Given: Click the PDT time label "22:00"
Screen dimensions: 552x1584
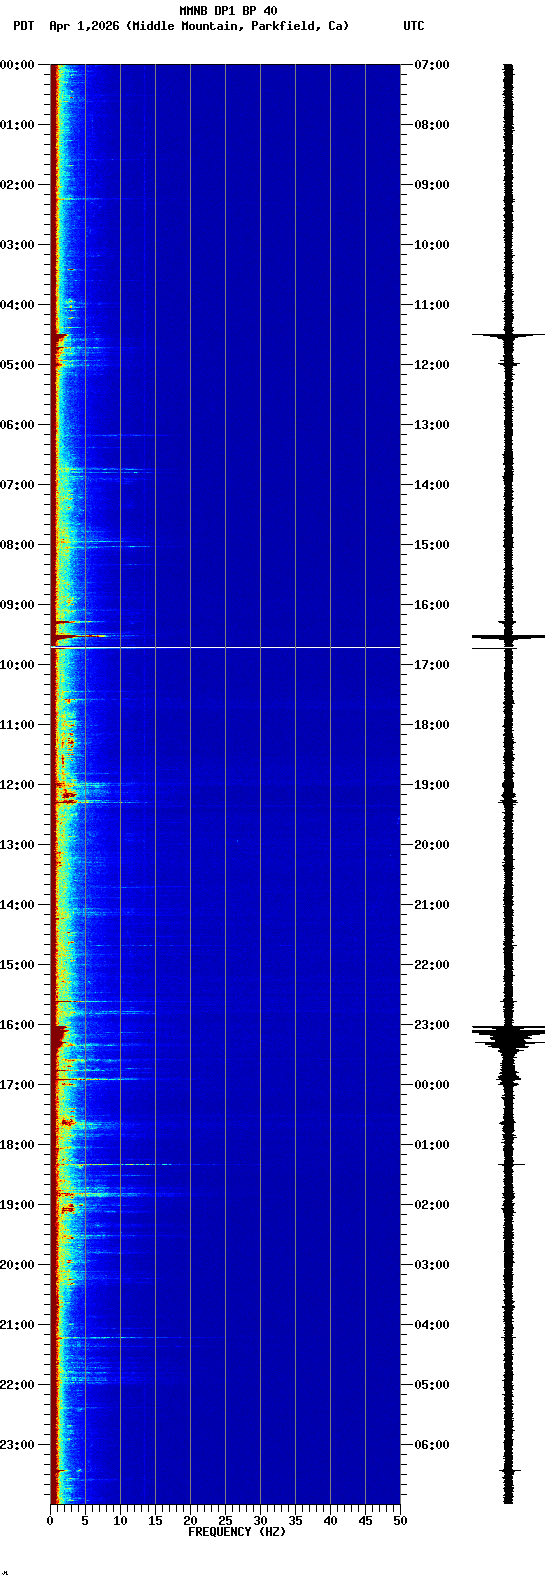Looking at the screenshot, I should 16,1385.
